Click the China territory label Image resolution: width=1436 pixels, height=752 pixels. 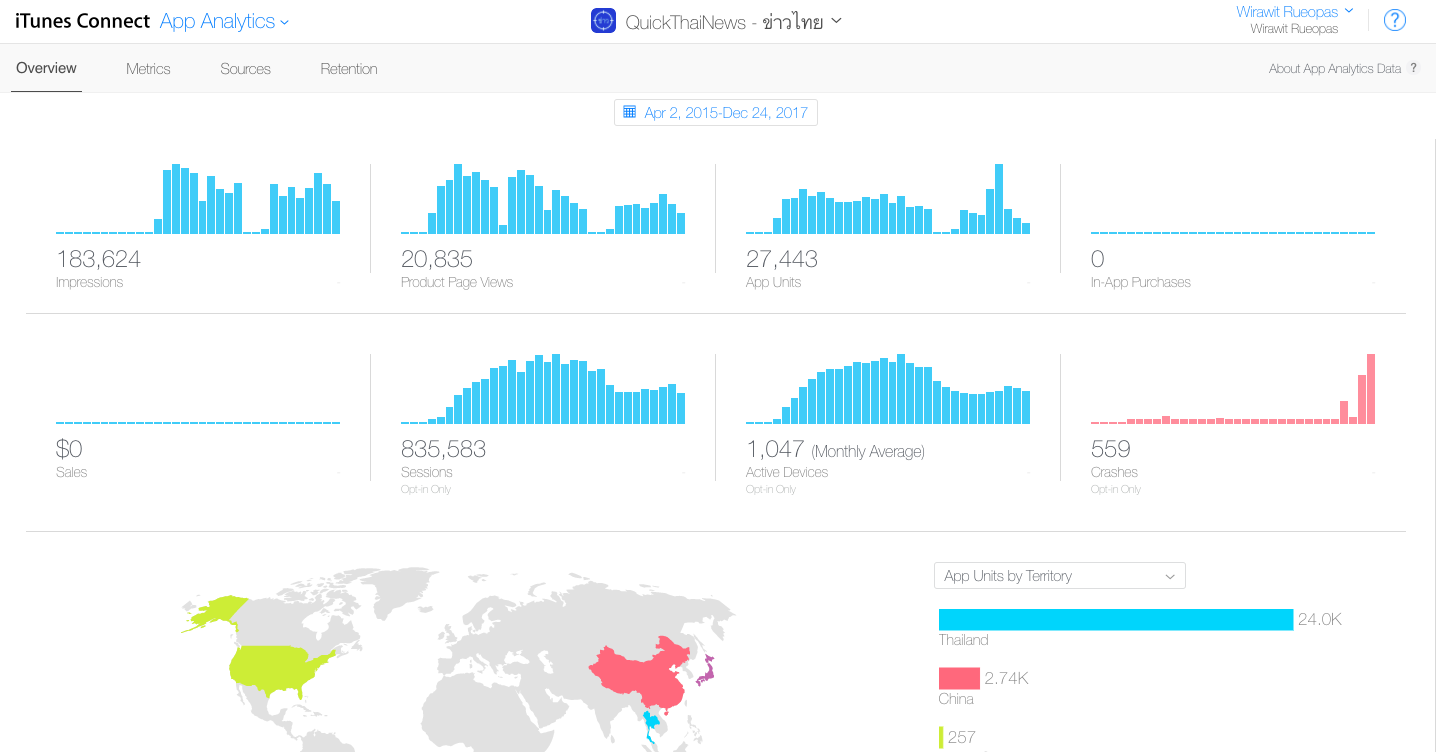click(956, 699)
